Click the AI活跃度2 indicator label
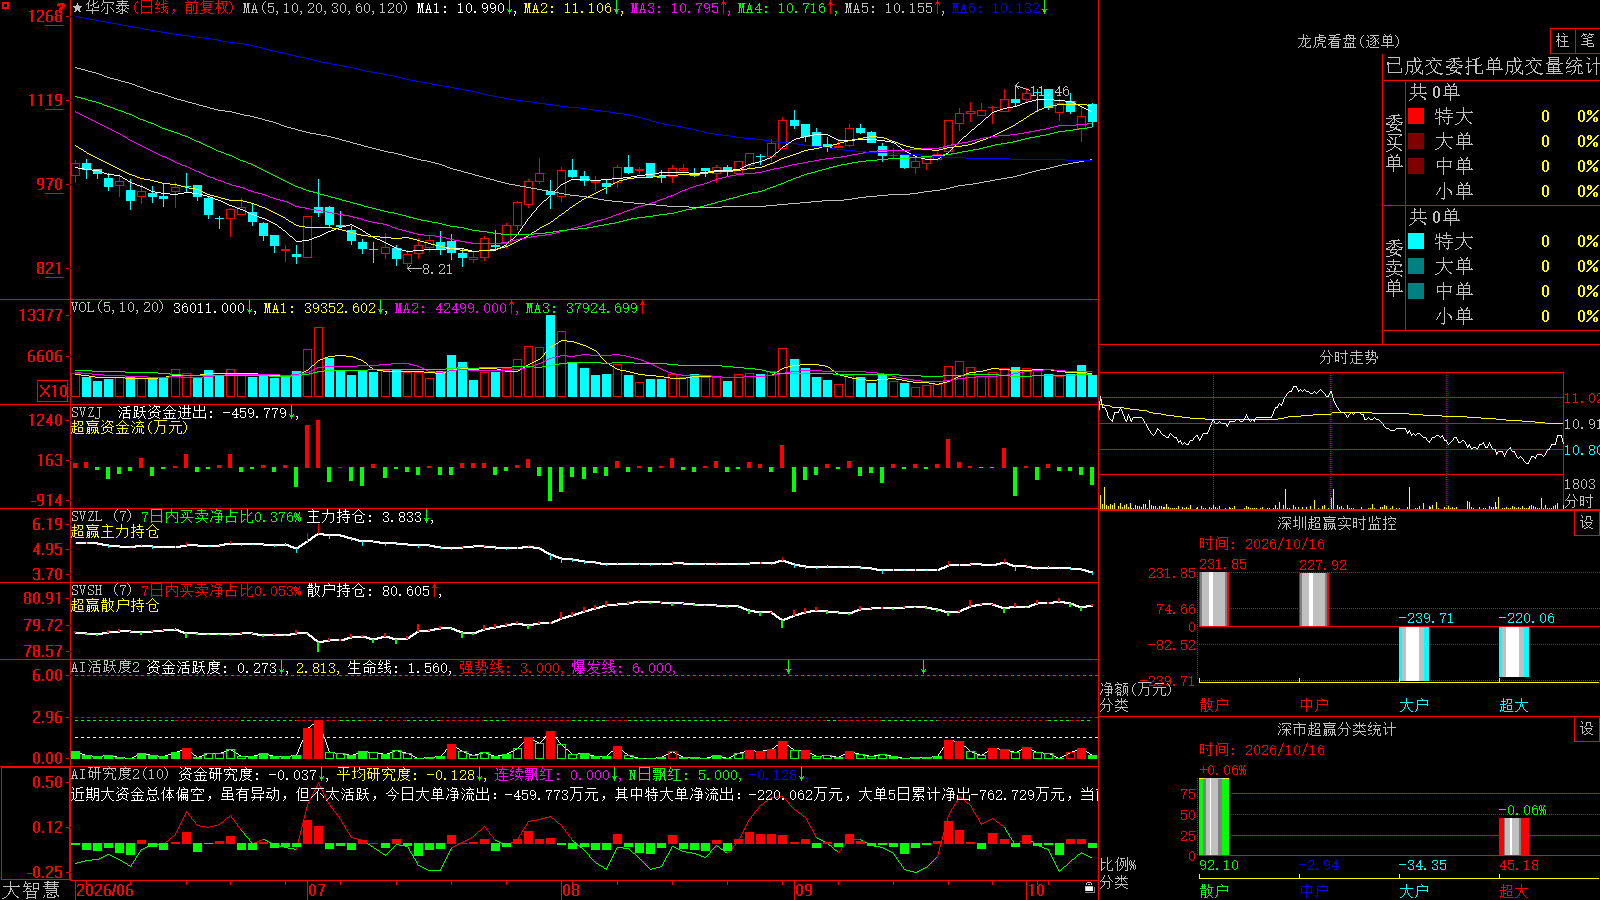The height and width of the screenshot is (900, 1600). (105, 667)
